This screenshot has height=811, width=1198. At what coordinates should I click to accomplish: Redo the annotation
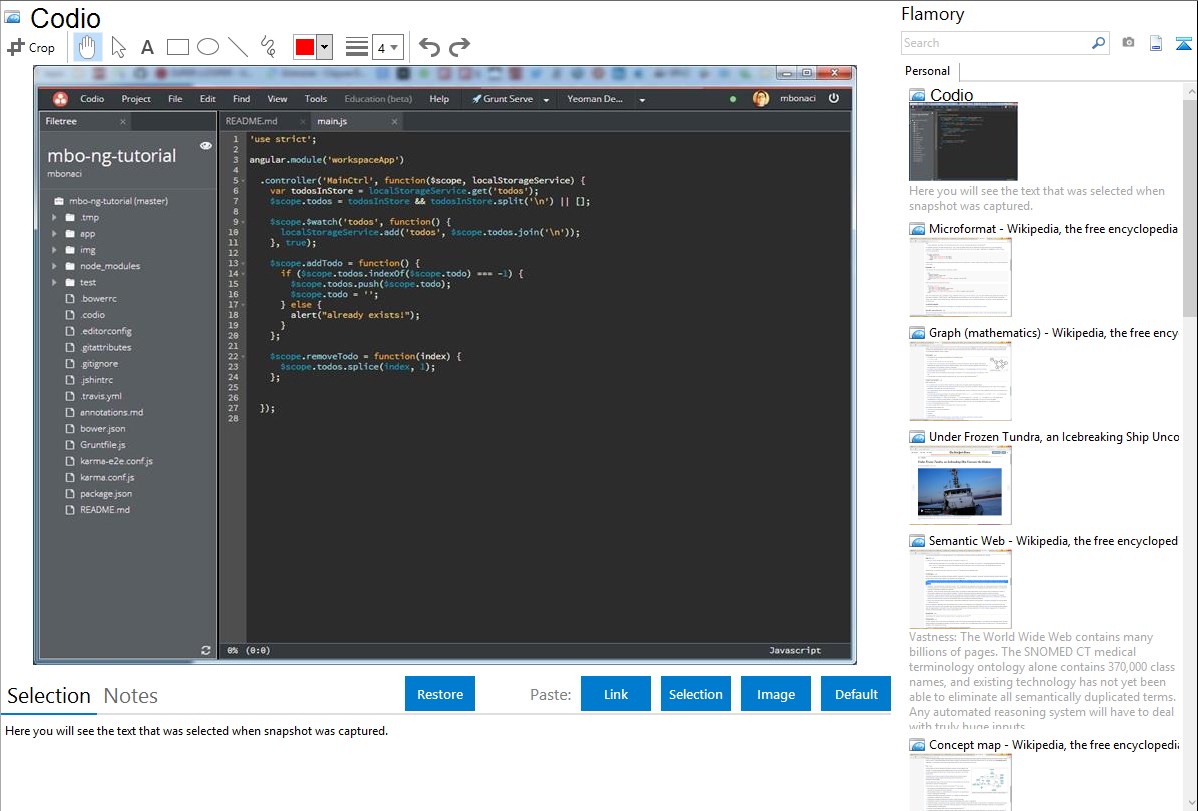pos(459,47)
